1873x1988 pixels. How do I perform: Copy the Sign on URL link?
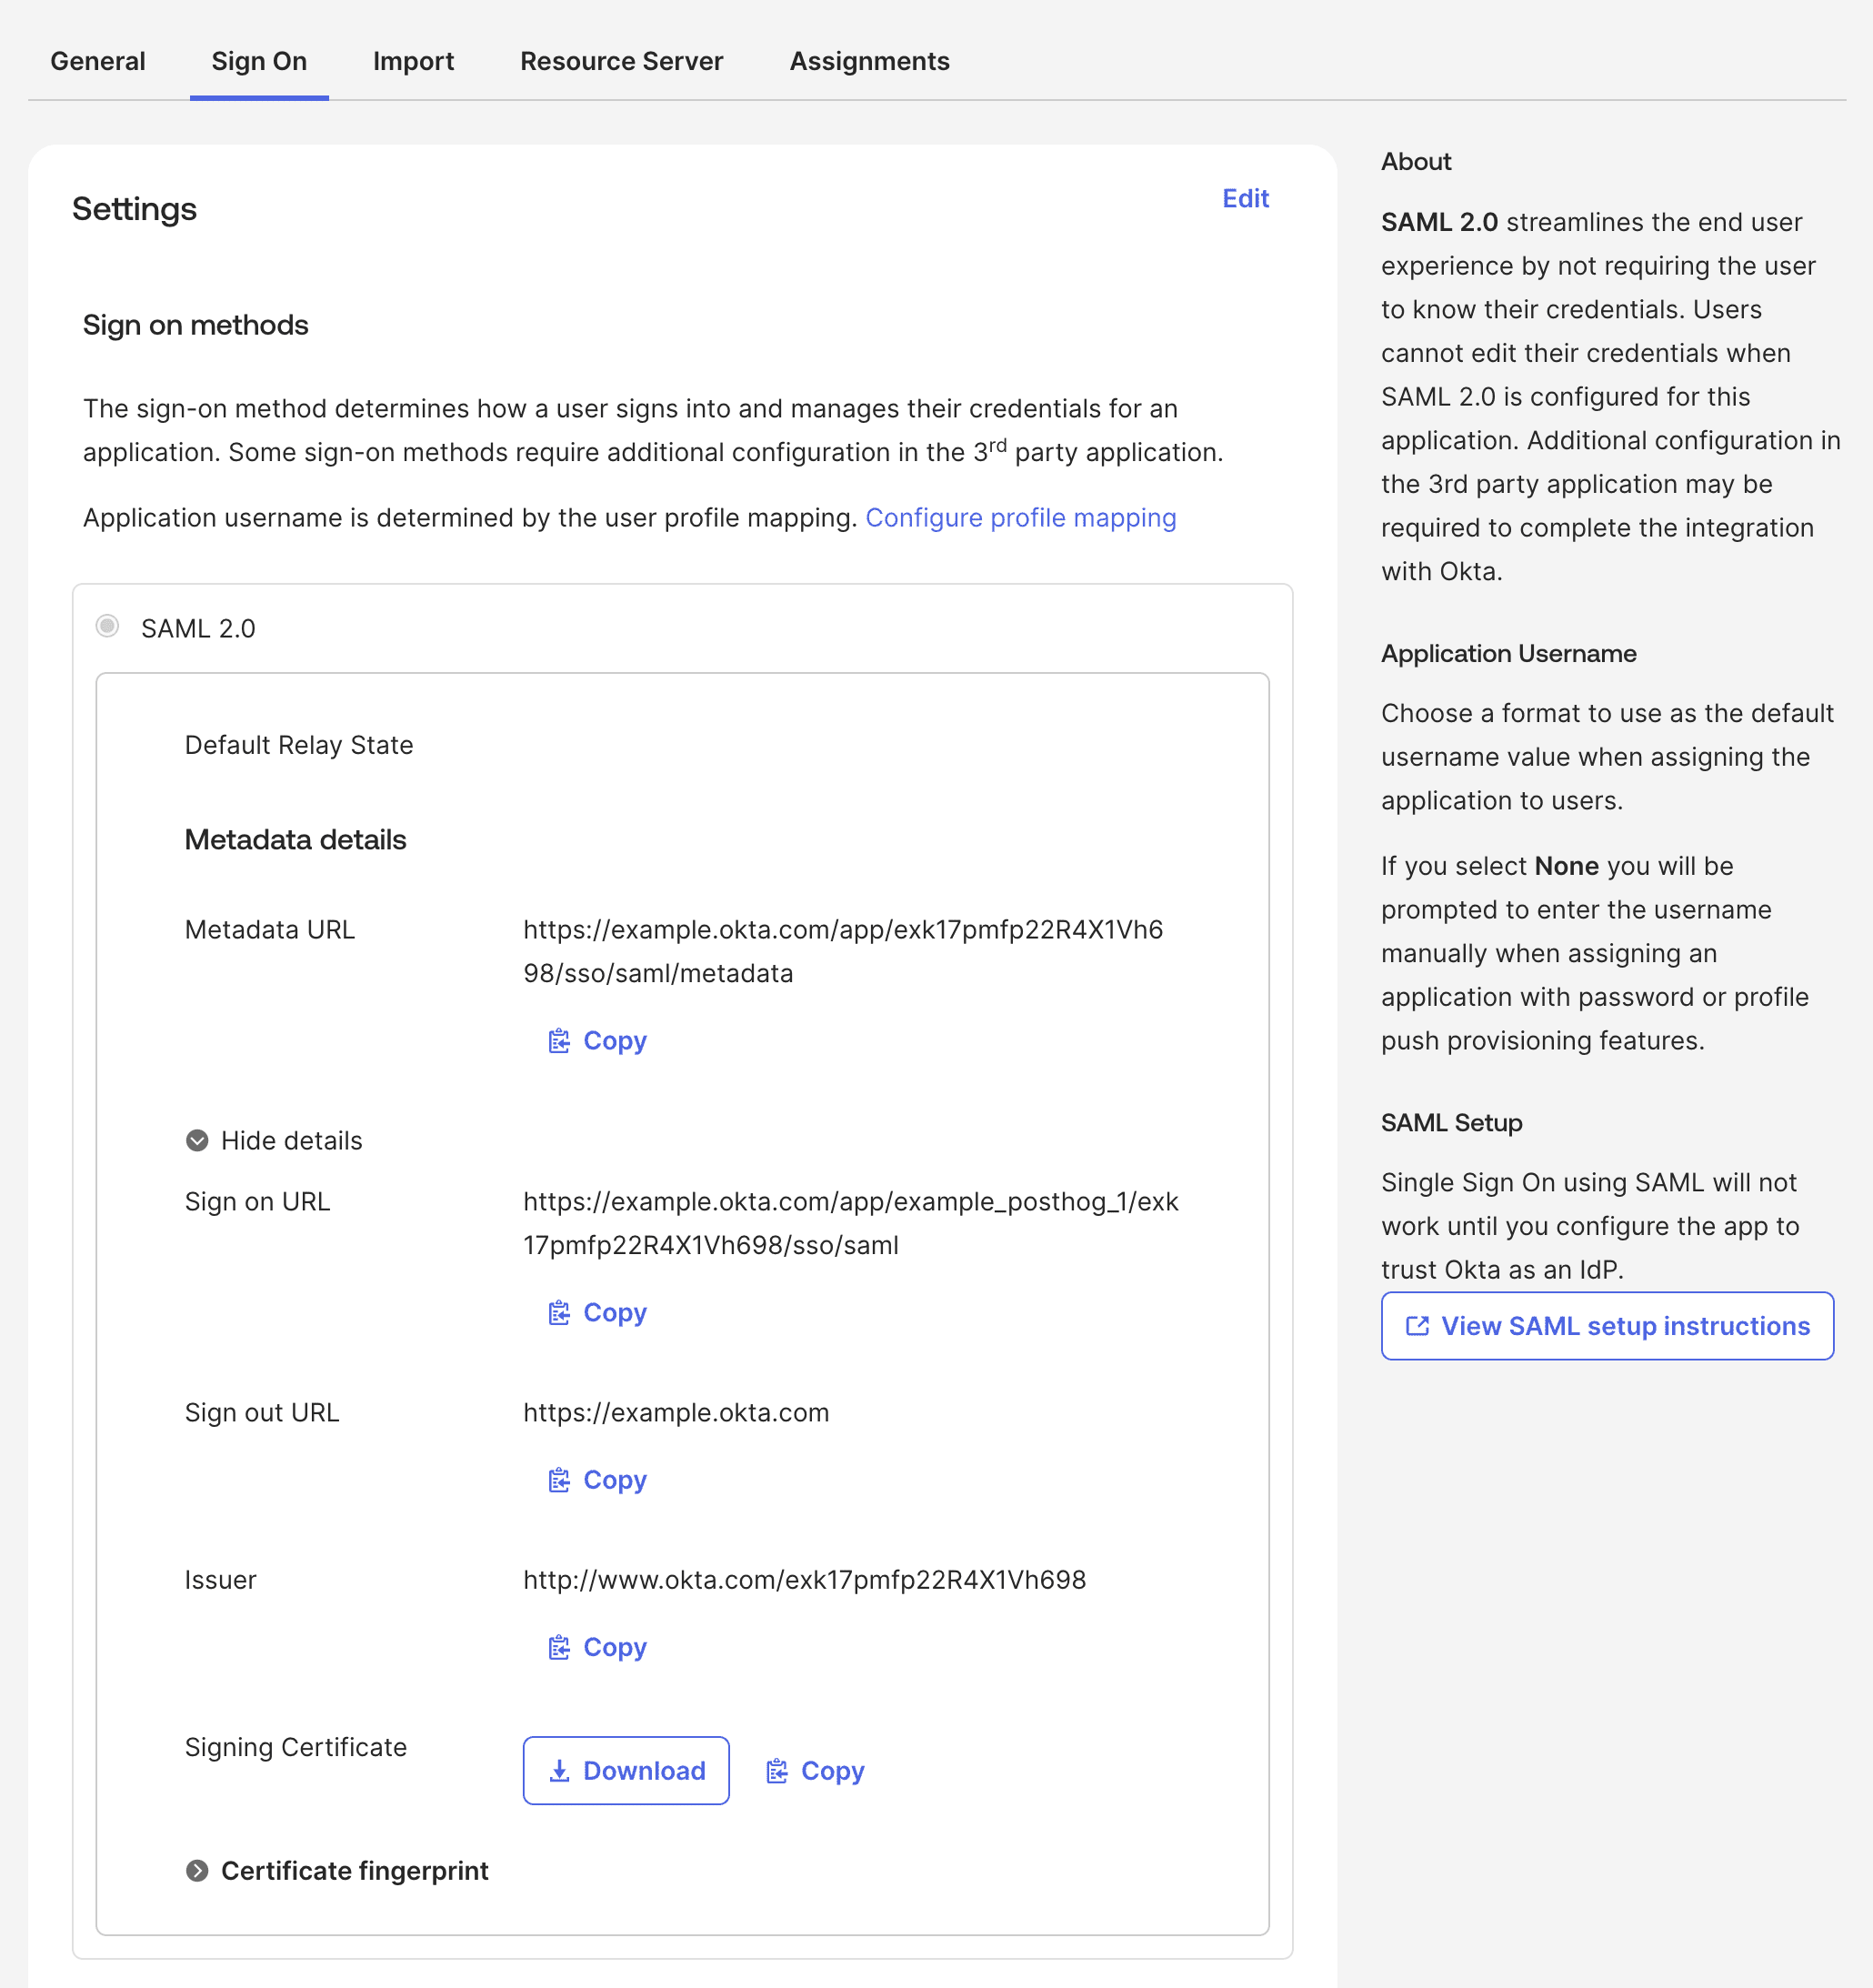coord(614,1312)
